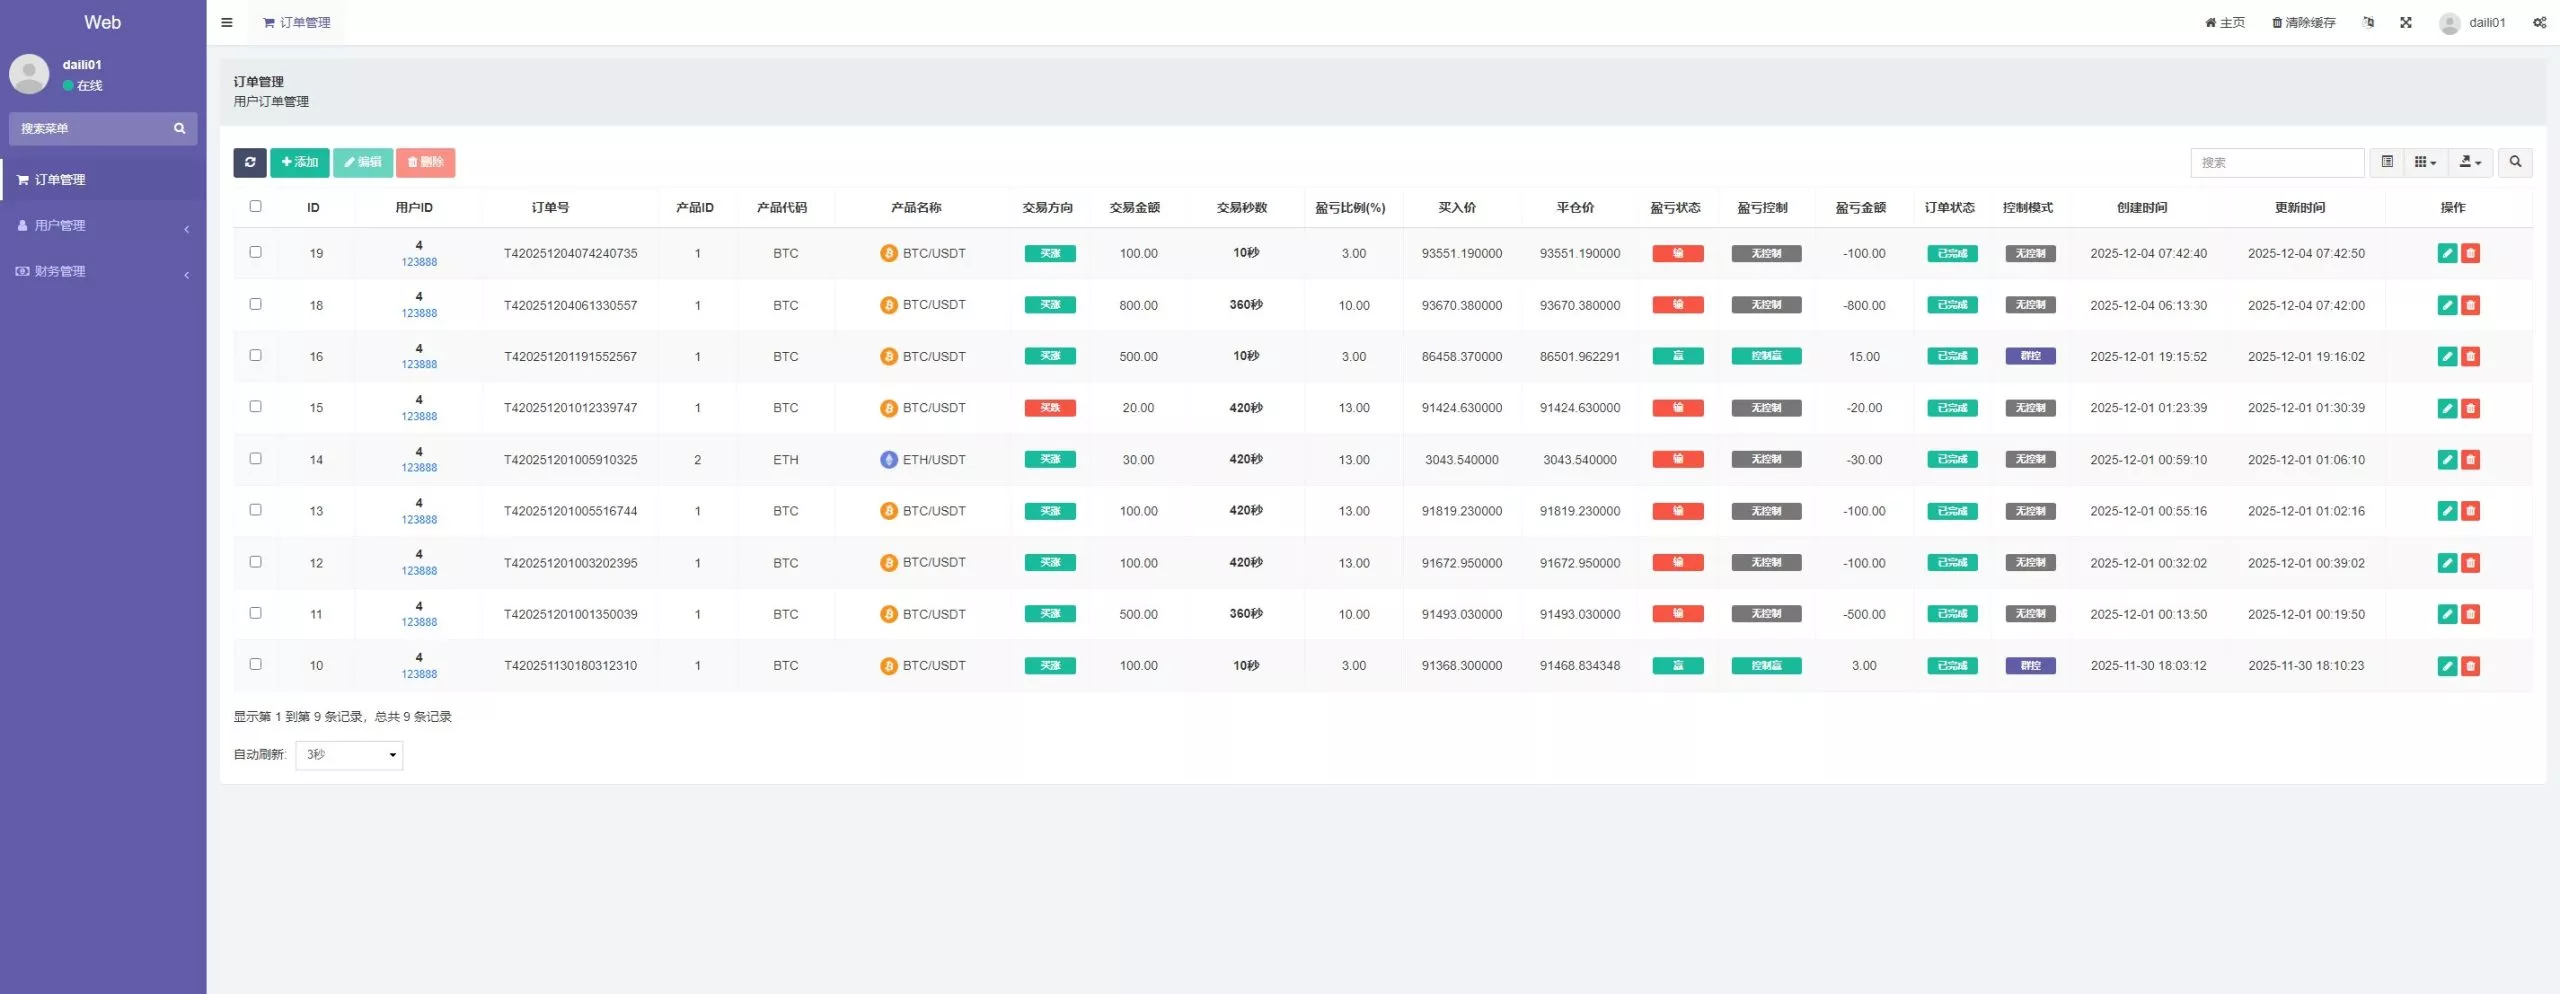Screen dimensions: 2560x994
Task: Toggle table card view icon
Action: click(x=2387, y=162)
